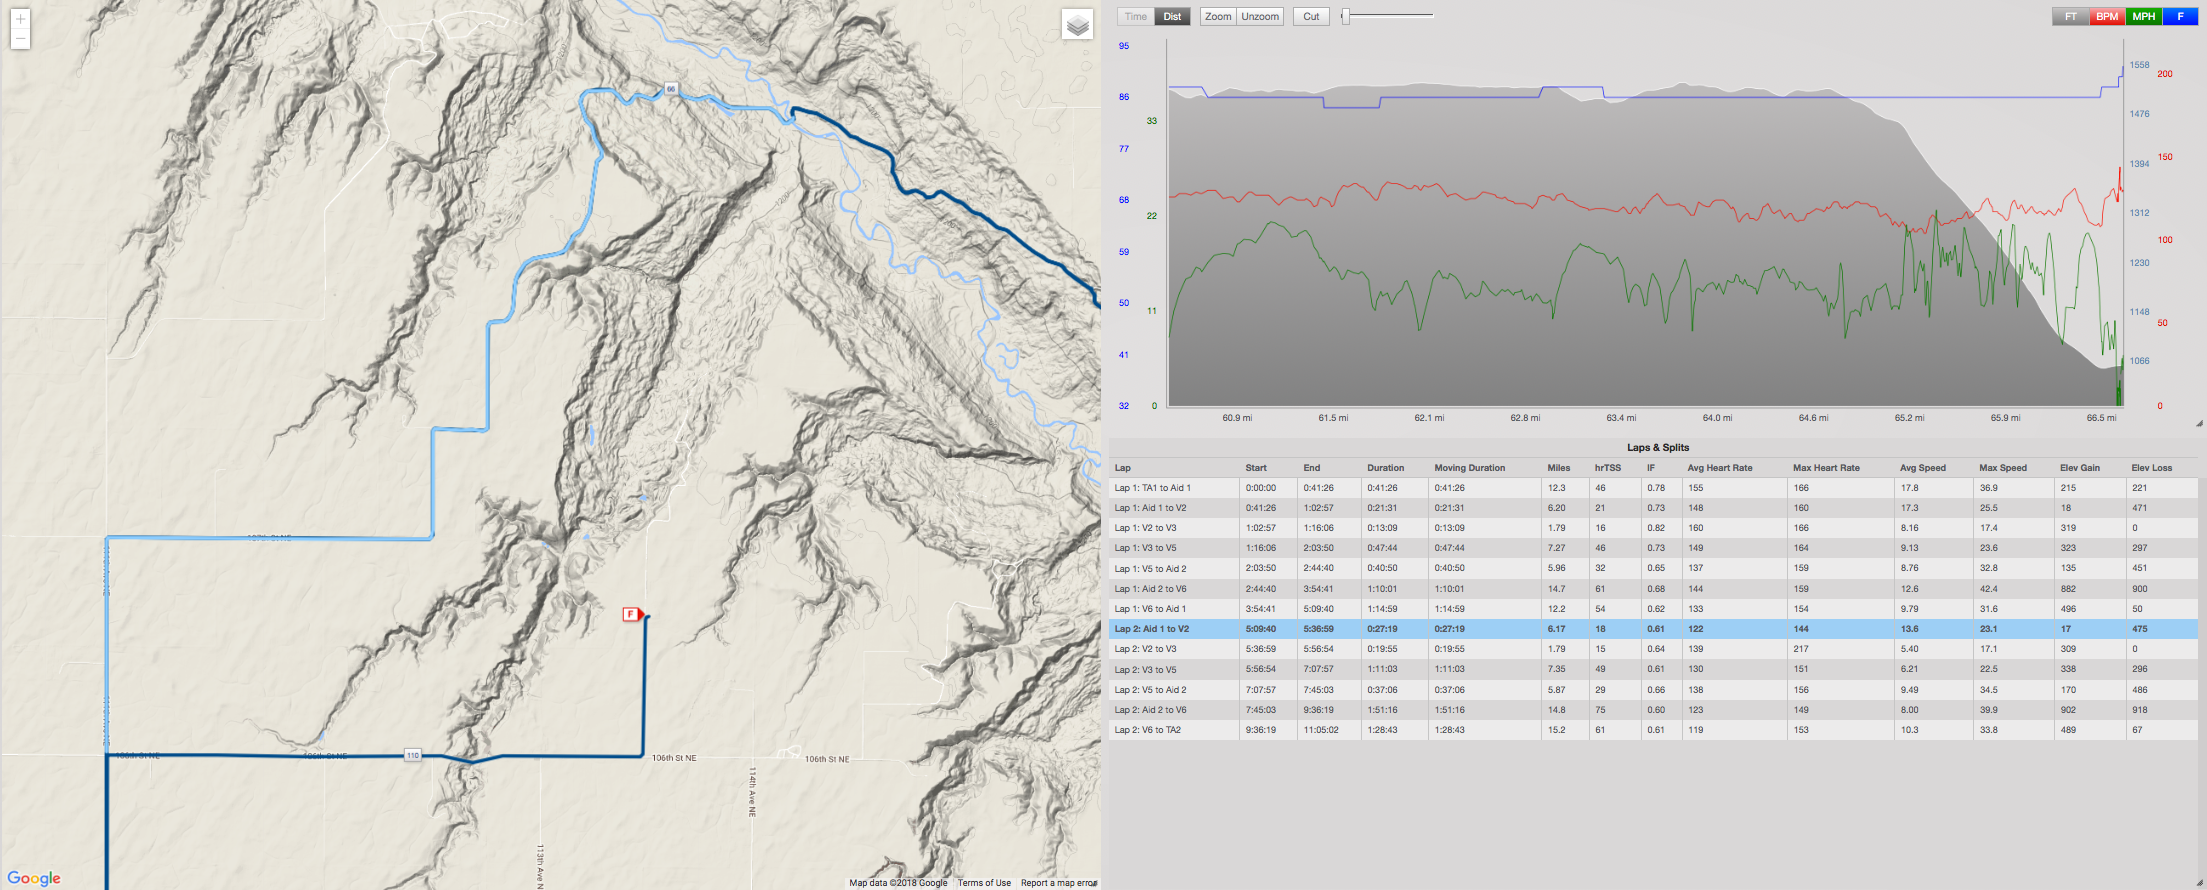This screenshot has width=2207, height=890.
Task: Click the highway 110 shield on map
Action: coord(413,755)
